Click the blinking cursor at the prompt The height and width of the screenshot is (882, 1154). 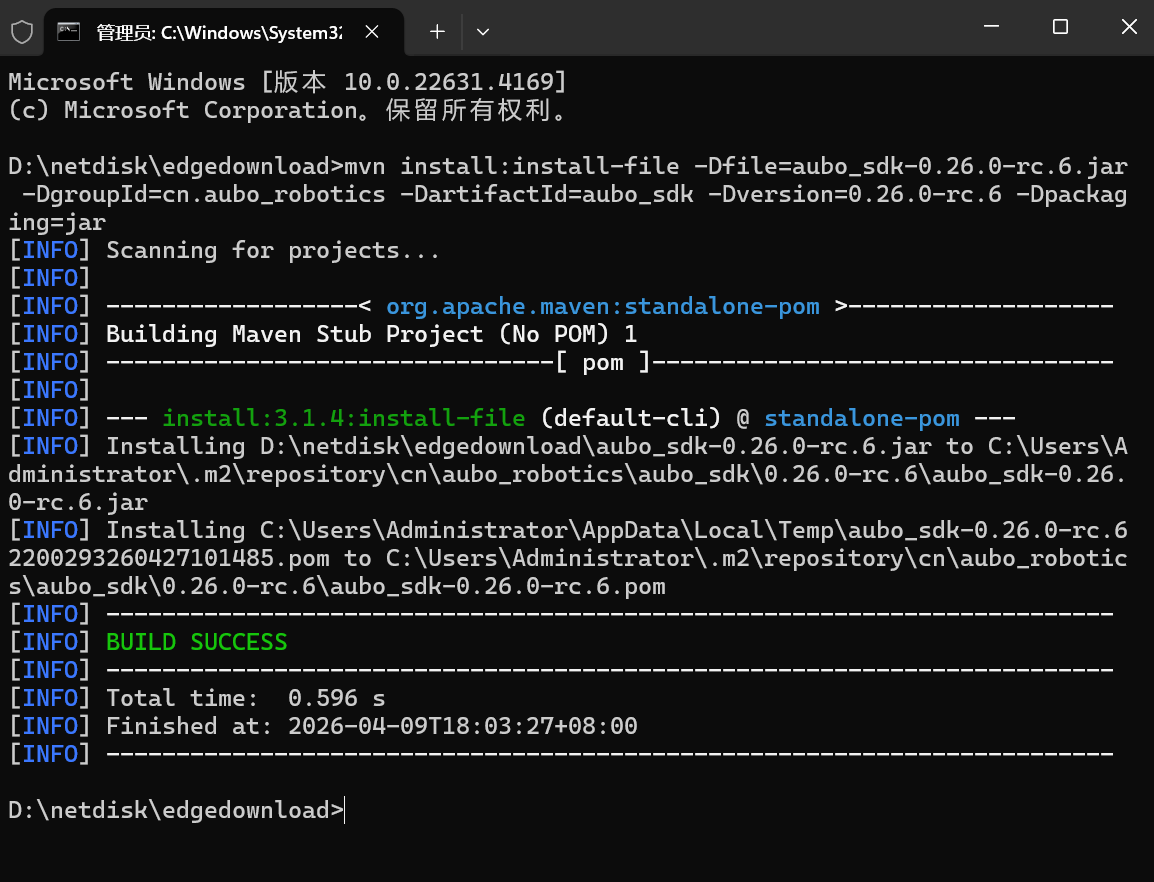pyautogui.click(x=344, y=810)
